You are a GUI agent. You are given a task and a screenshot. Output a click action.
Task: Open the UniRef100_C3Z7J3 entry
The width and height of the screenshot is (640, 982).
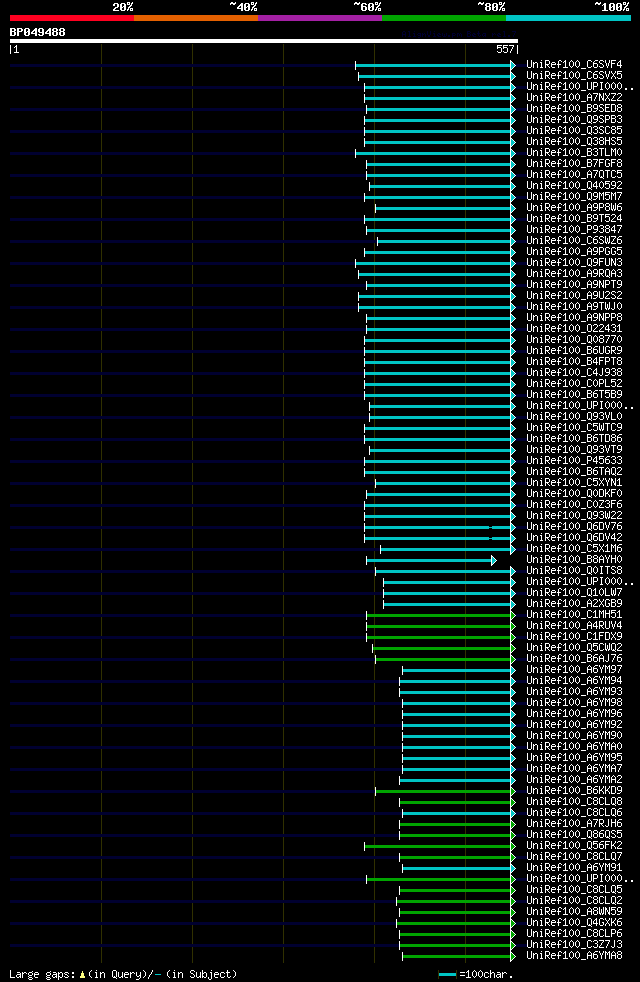point(574,945)
